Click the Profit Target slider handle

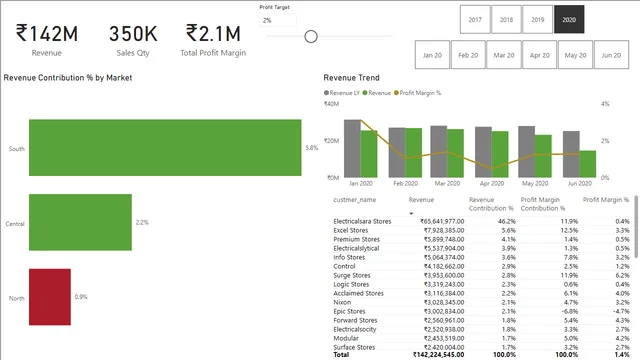[311, 37]
